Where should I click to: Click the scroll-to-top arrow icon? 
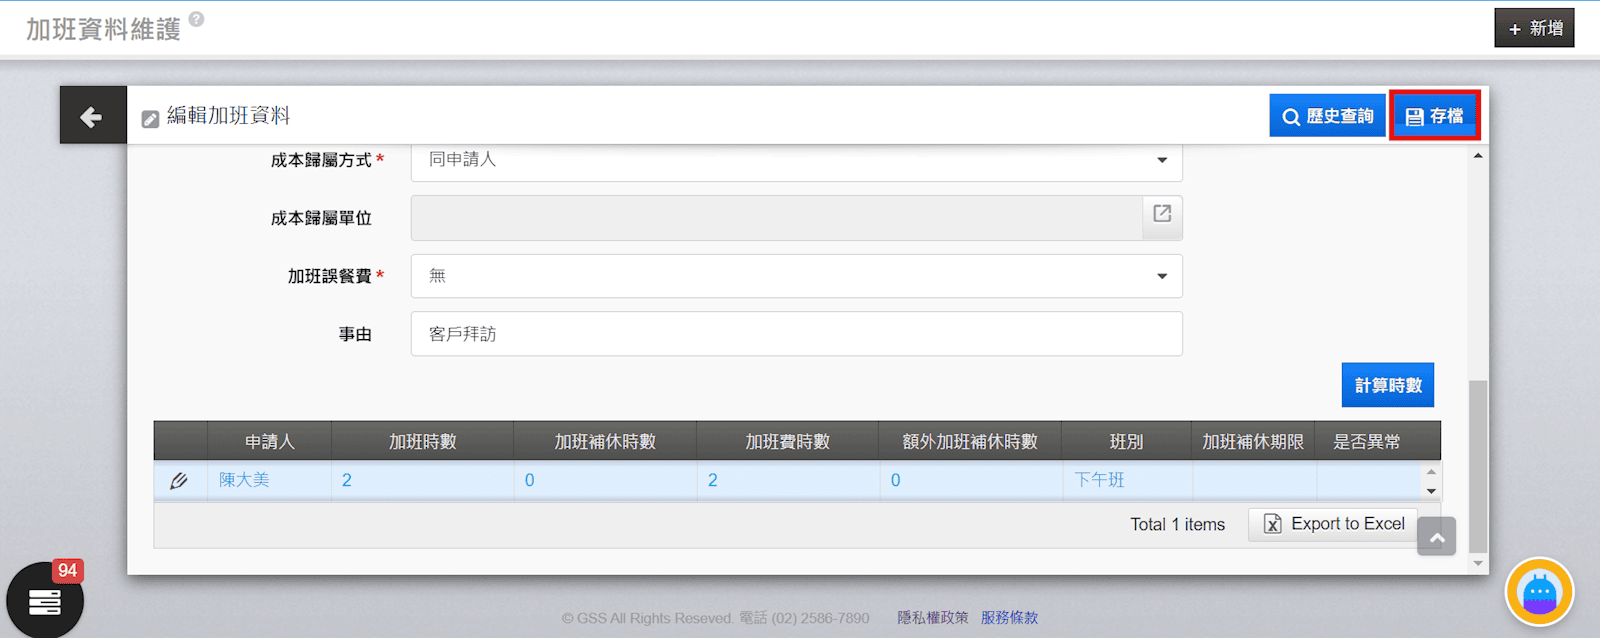(x=1436, y=537)
